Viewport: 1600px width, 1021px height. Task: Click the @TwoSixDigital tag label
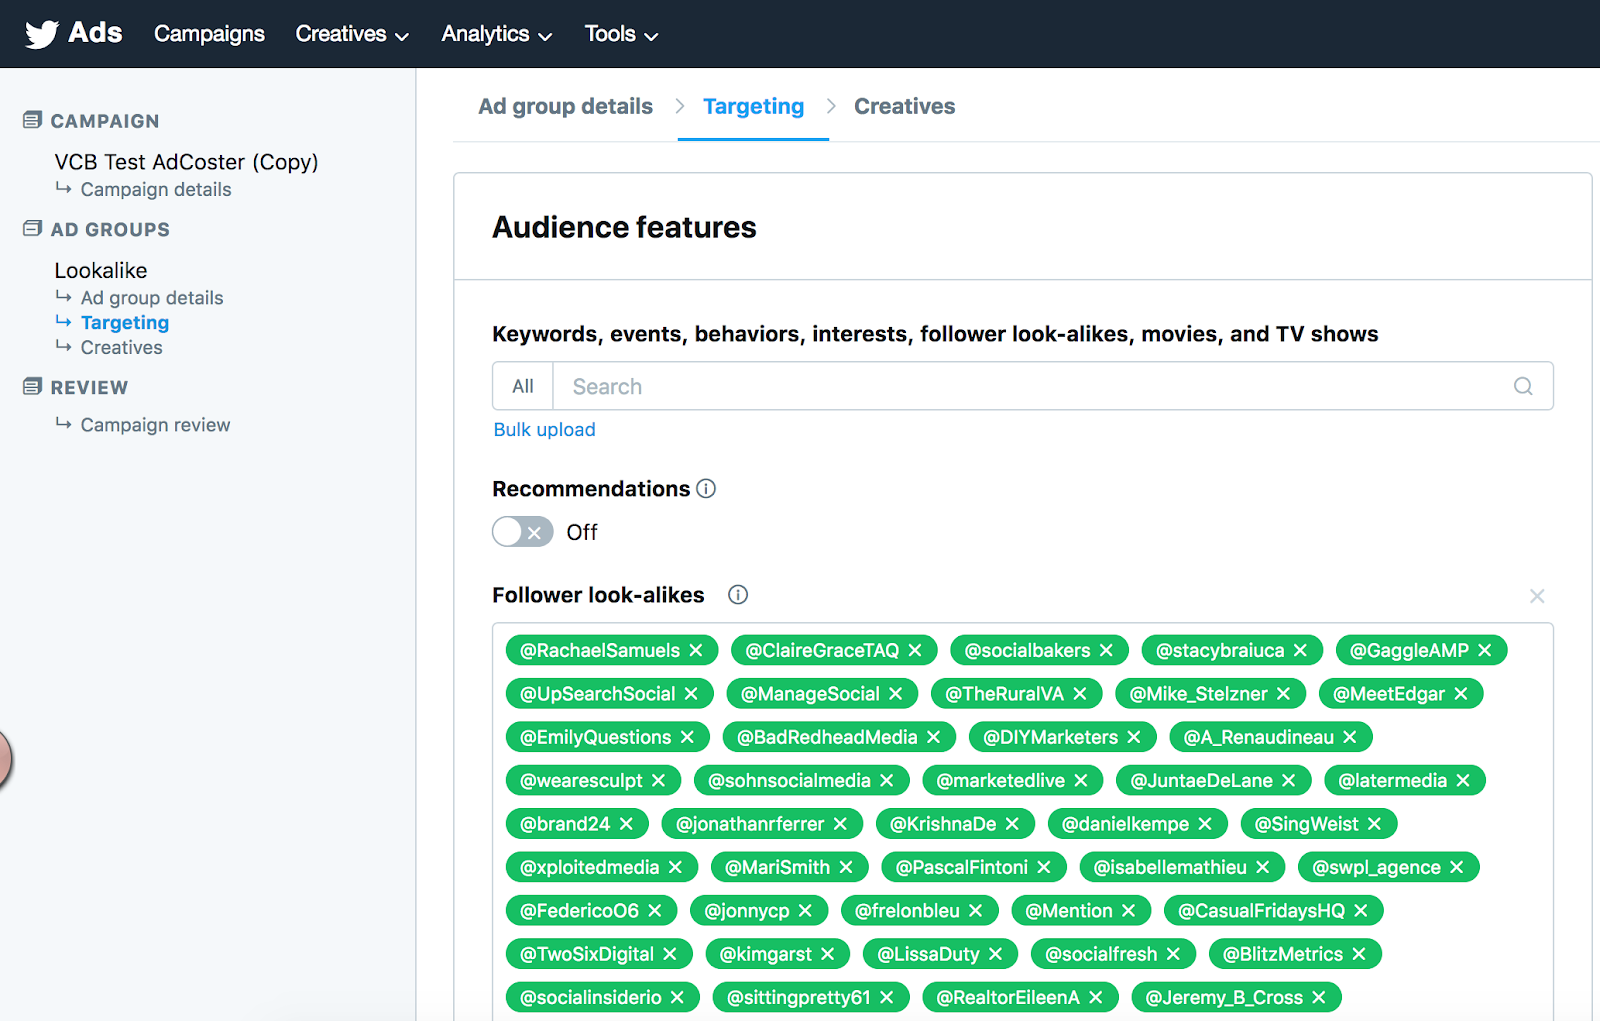587,954
